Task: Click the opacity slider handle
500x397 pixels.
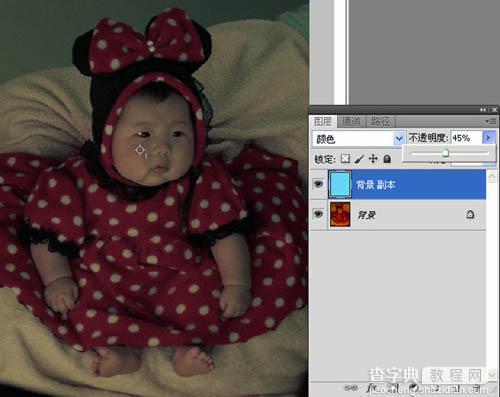Action: [x=445, y=153]
